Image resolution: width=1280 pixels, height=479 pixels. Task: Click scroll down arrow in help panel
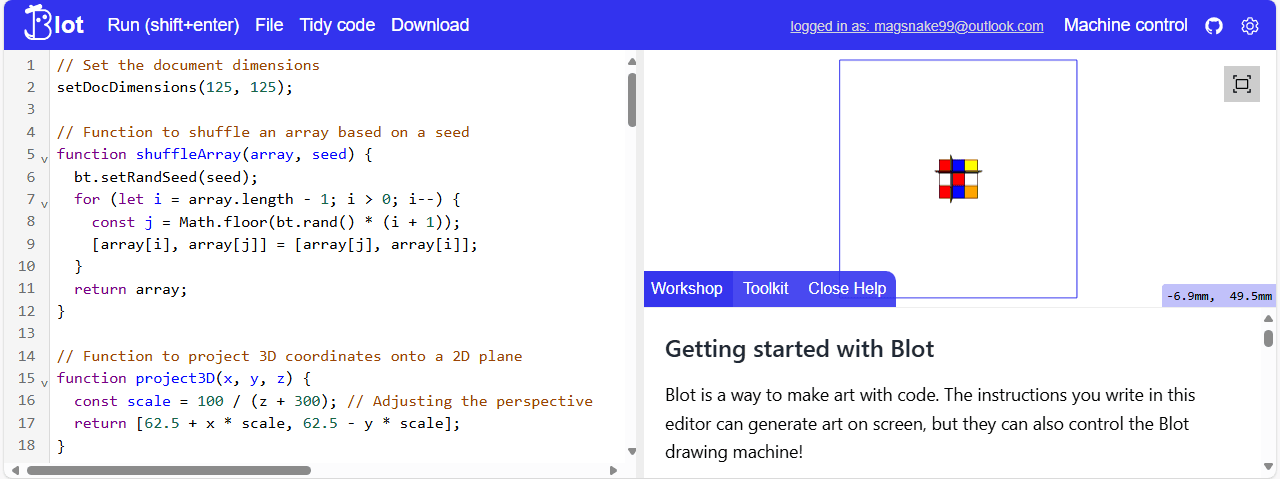(1268, 467)
